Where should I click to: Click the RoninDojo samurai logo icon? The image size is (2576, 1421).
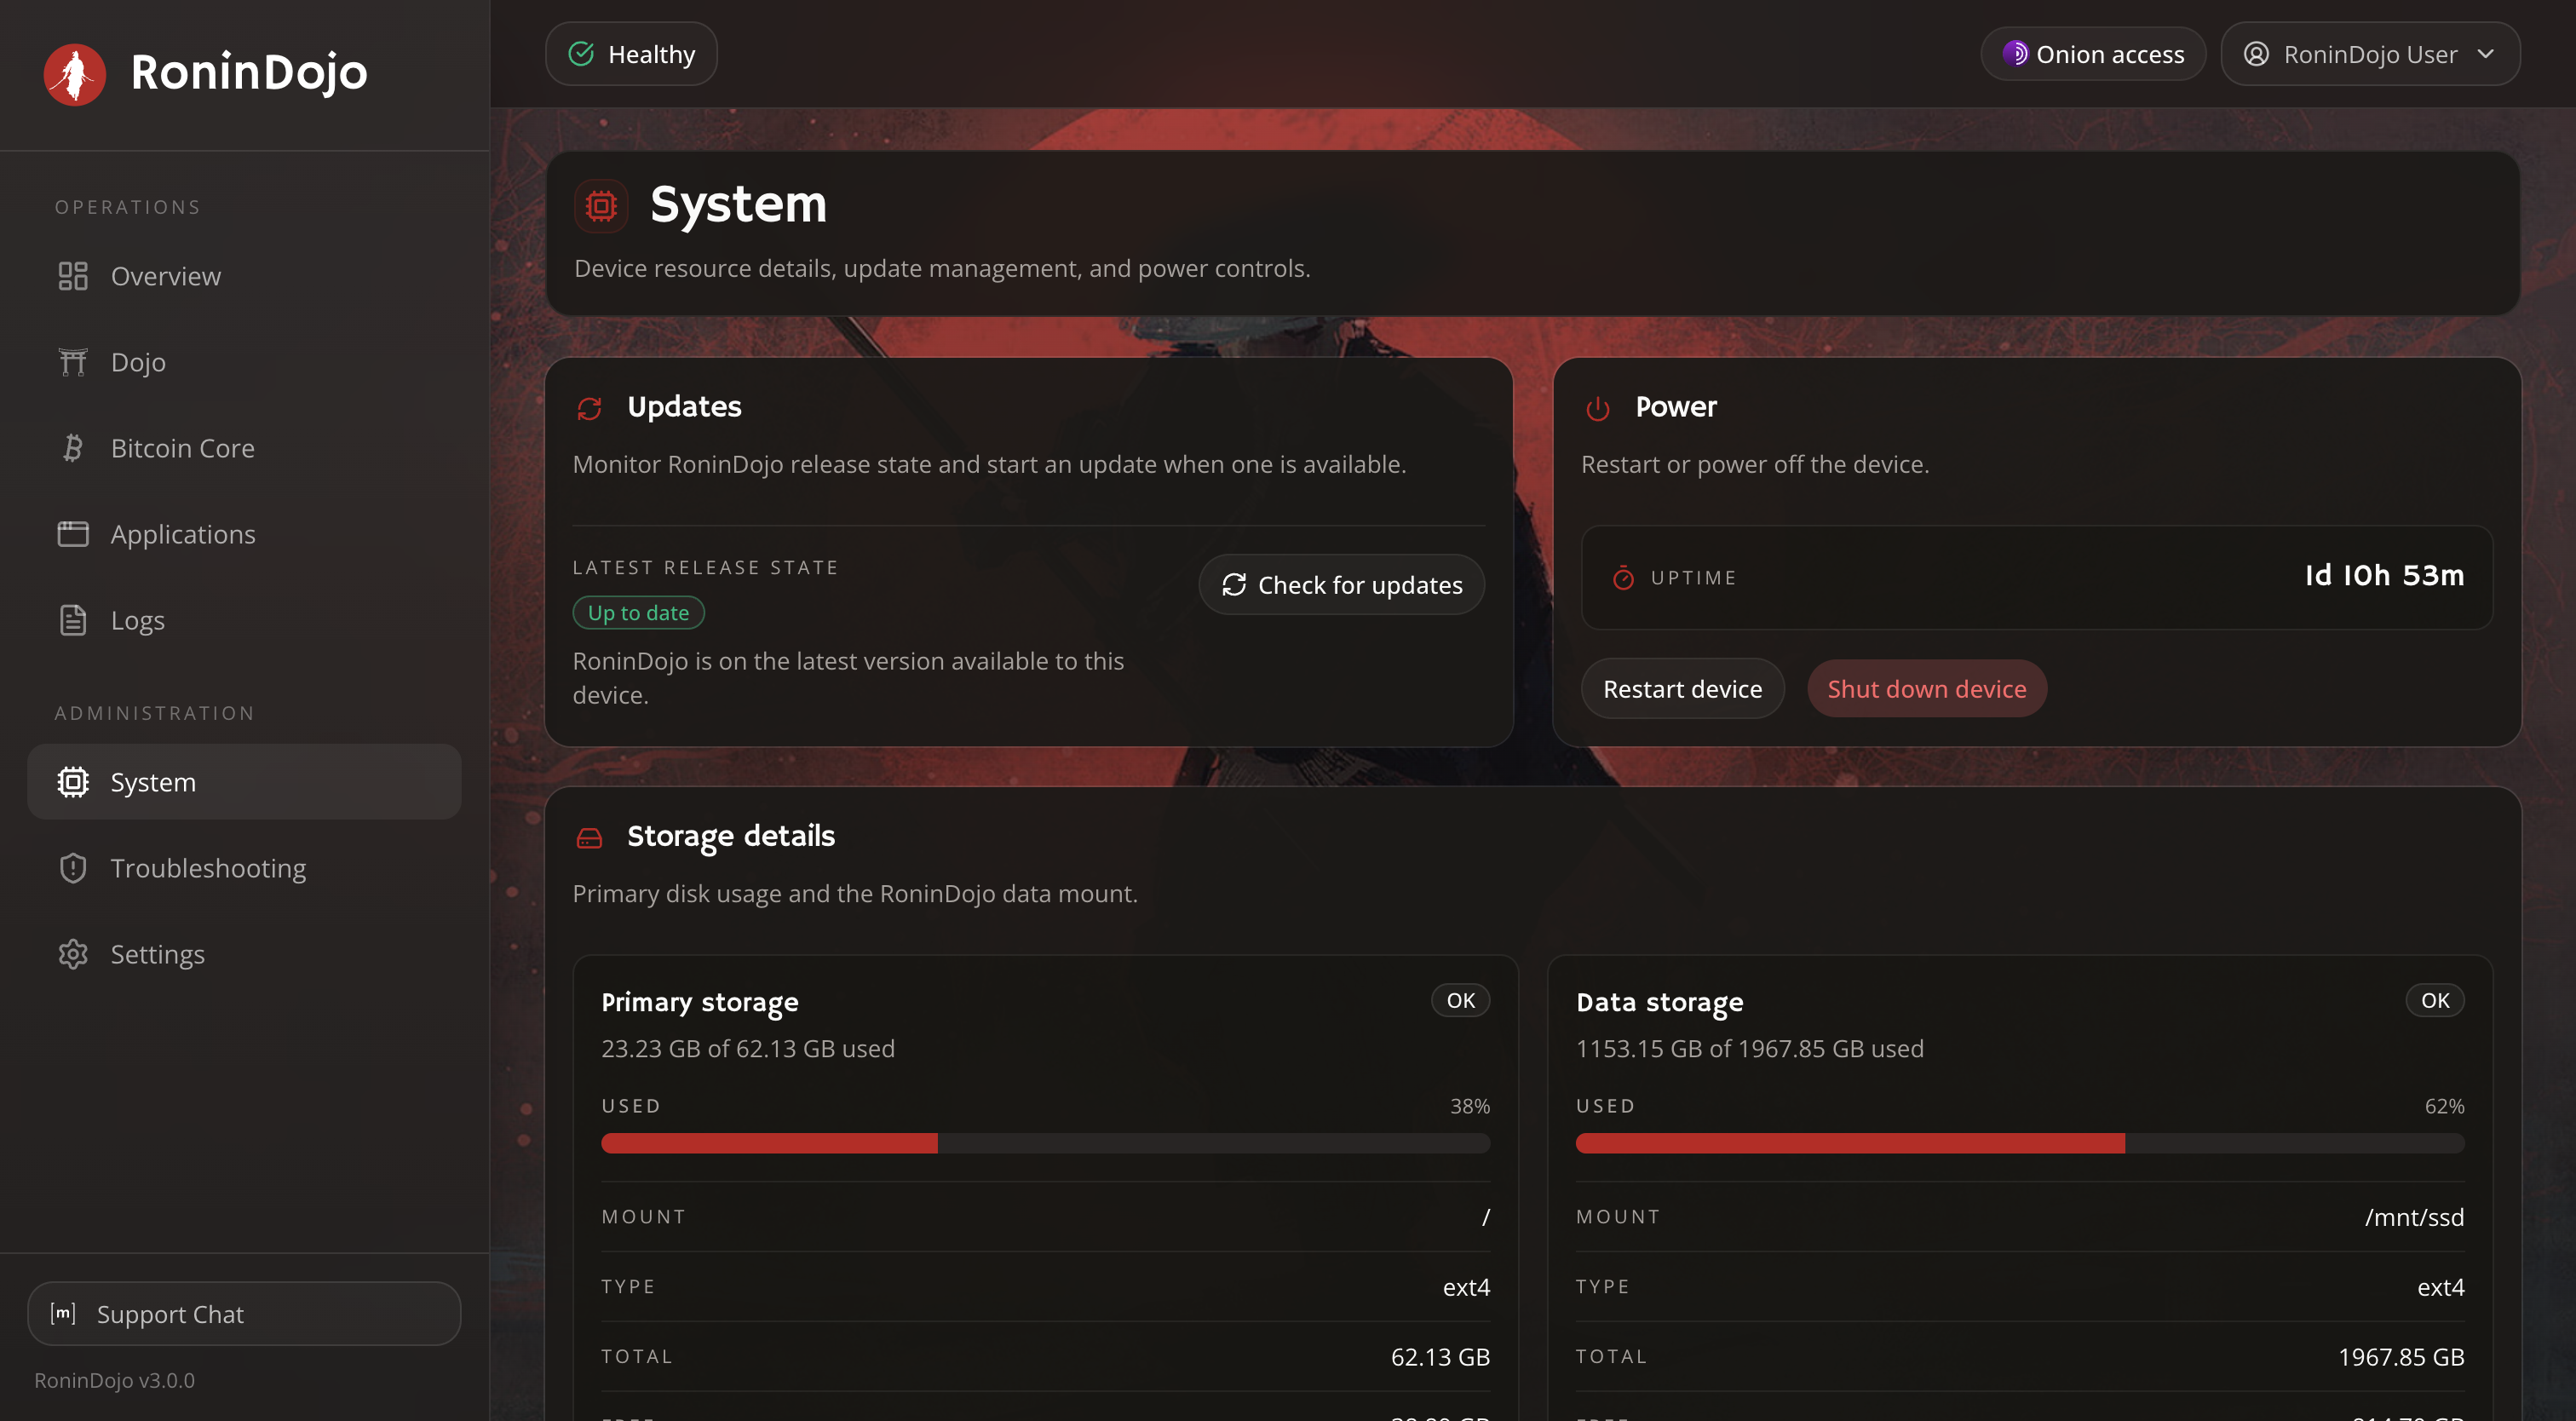(75, 73)
